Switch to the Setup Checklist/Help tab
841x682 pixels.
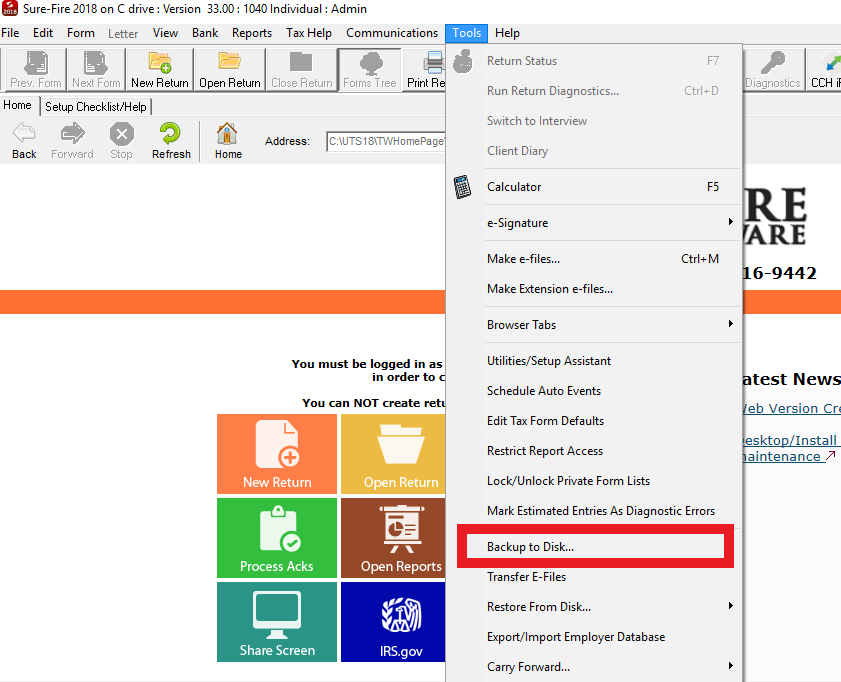click(95, 107)
